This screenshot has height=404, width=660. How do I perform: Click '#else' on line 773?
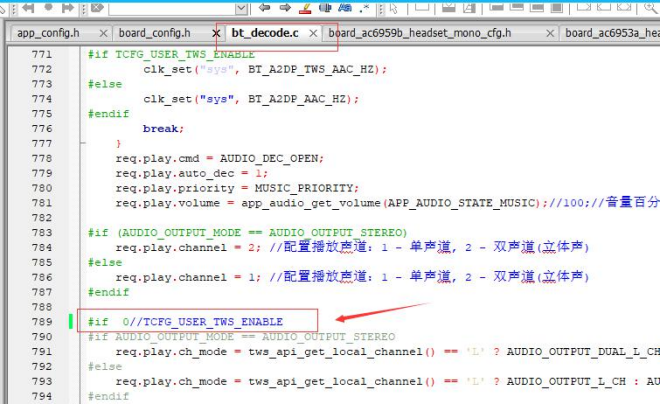105,84
